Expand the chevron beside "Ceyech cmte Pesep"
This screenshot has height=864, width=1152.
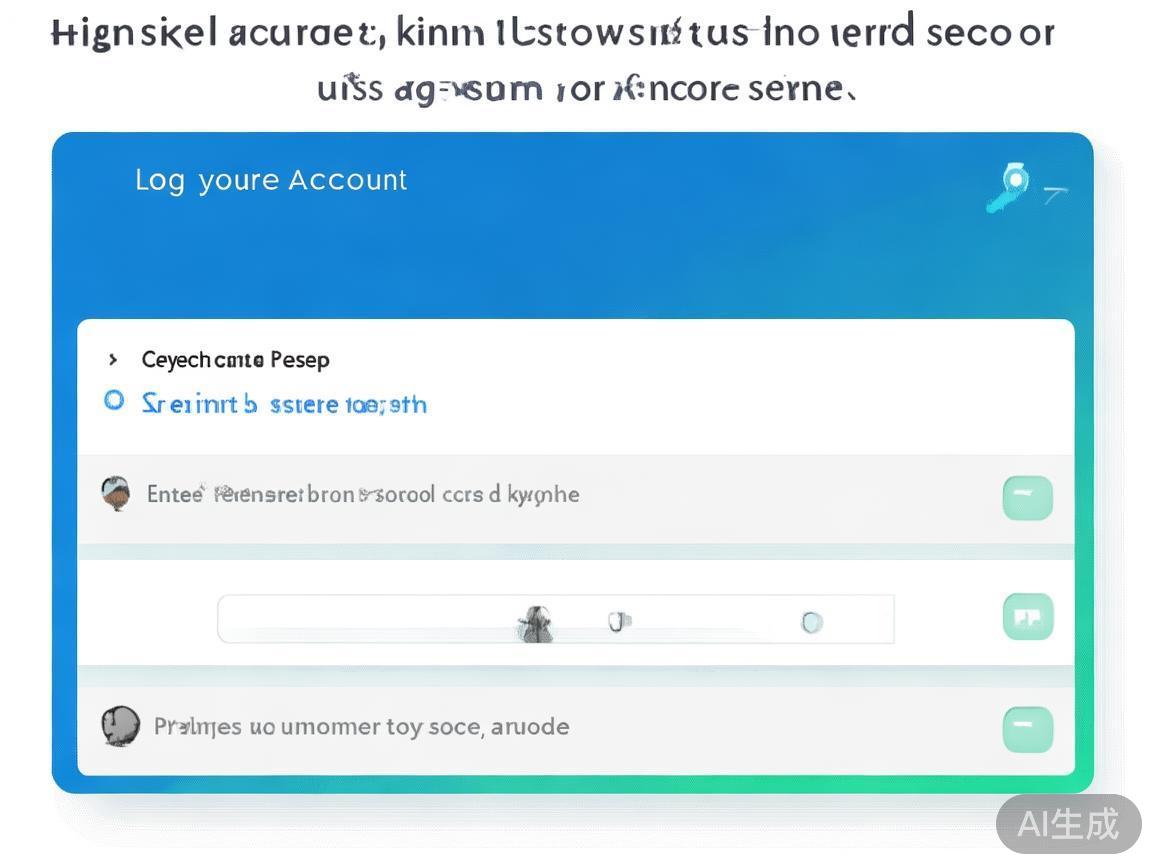[x=113, y=359]
